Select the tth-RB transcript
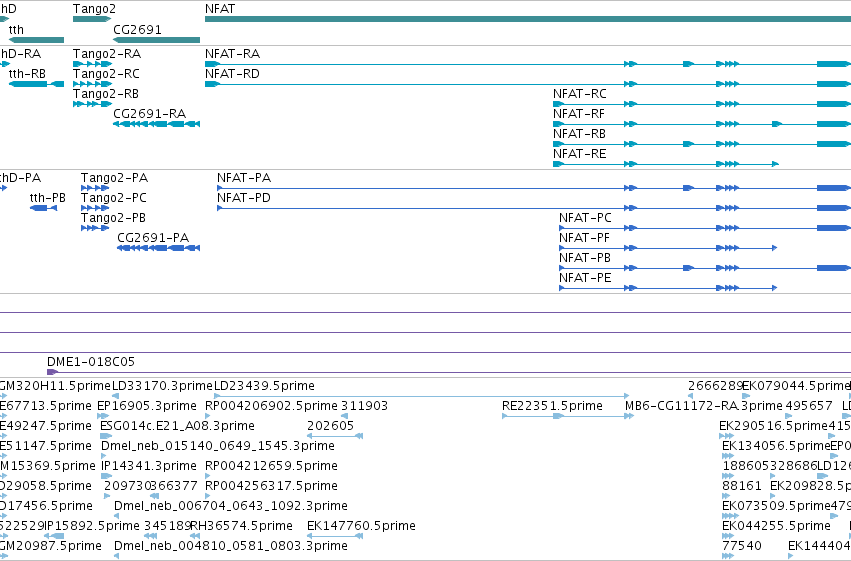Image resolution: width=851 pixels, height=561 pixels. coord(36,84)
